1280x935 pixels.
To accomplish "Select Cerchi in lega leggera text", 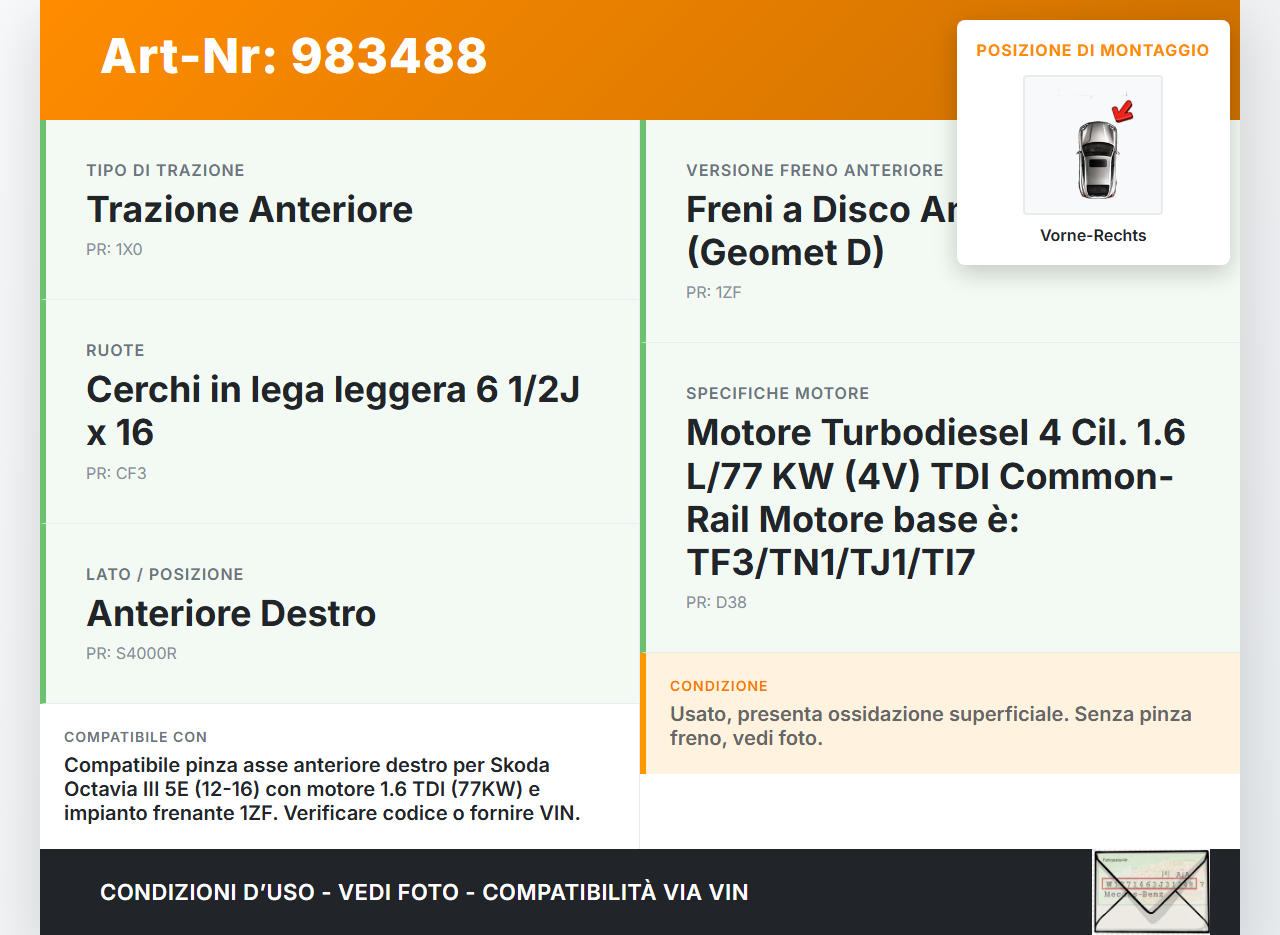I will [x=334, y=411].
